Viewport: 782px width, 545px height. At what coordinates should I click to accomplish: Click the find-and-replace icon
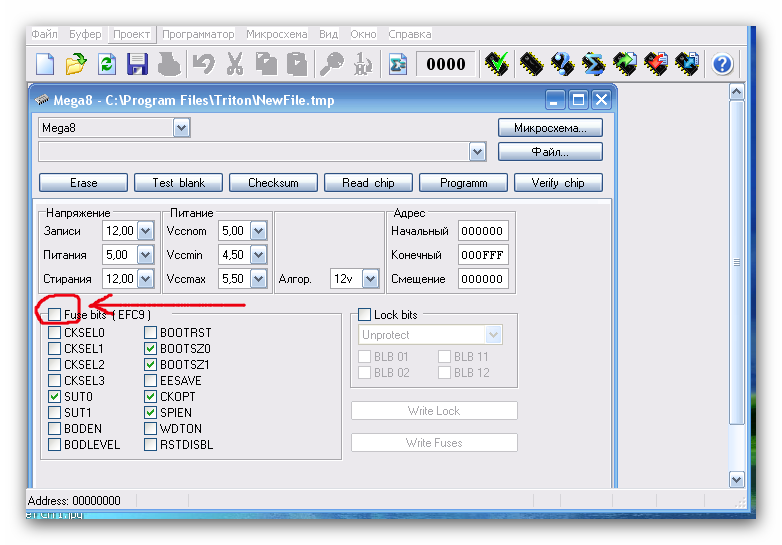coord(363,64)
